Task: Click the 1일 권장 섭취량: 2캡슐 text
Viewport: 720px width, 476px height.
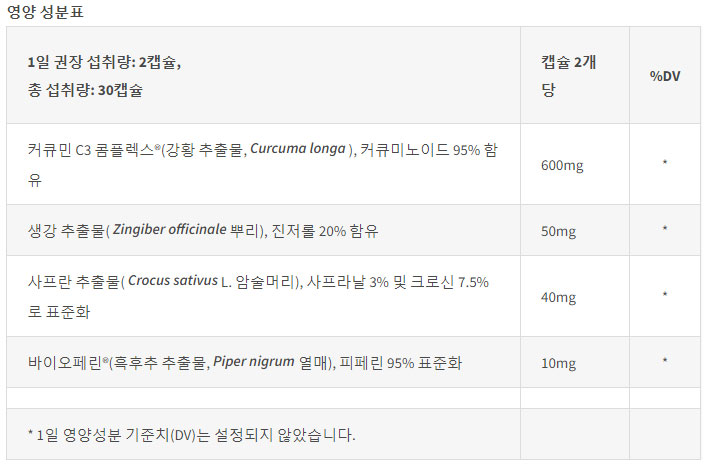Action: (105, 62)
